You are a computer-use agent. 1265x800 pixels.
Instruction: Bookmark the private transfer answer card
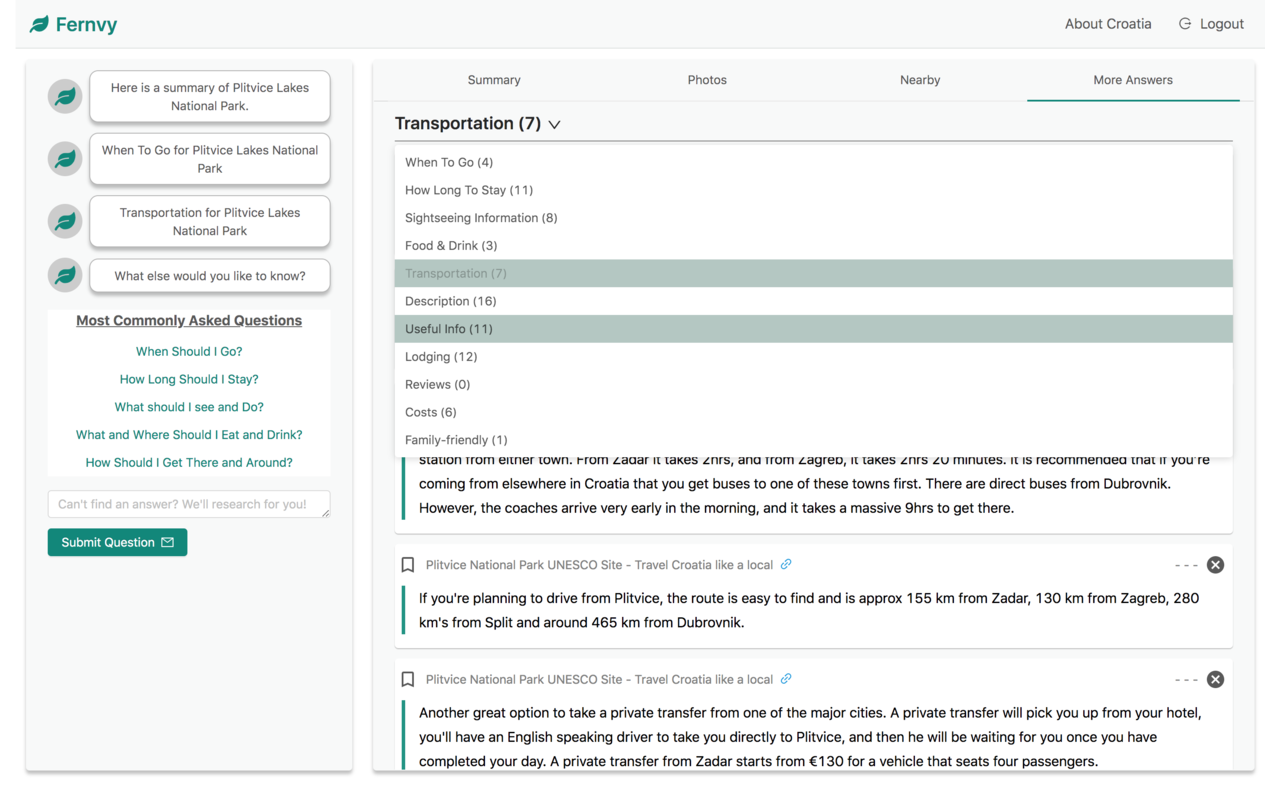pos(407,679)
